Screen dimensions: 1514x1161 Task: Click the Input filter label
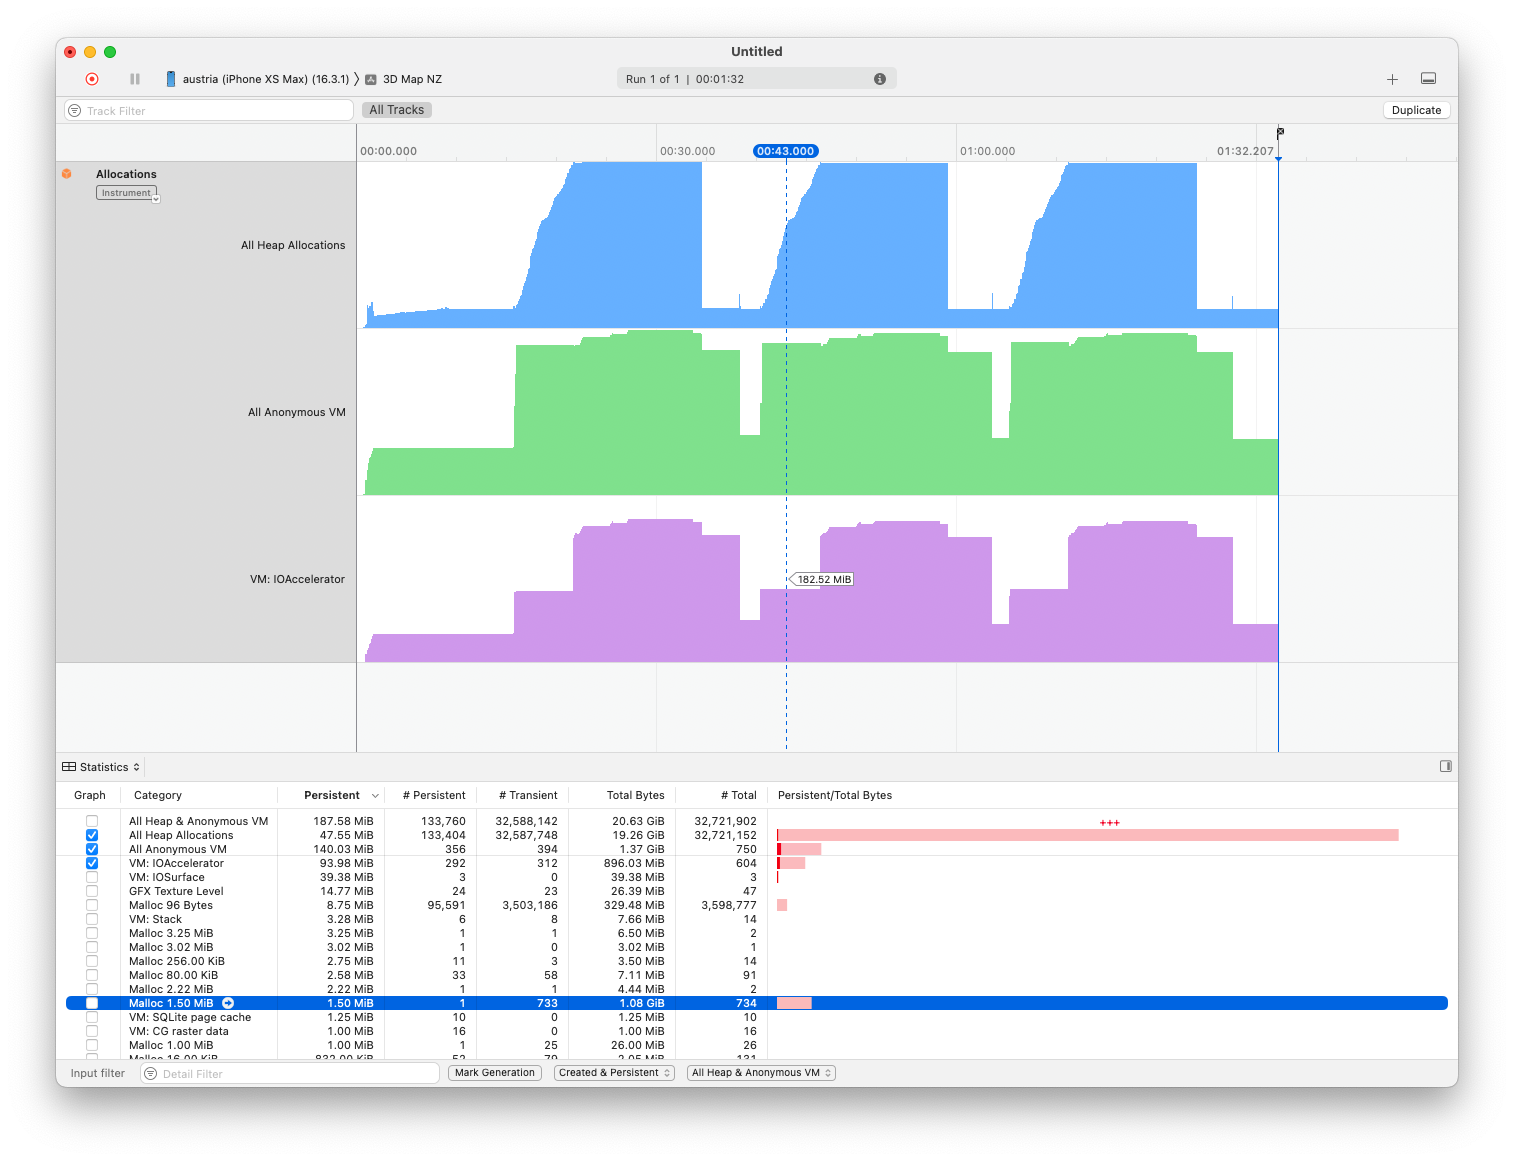(x=98, y=1073)
